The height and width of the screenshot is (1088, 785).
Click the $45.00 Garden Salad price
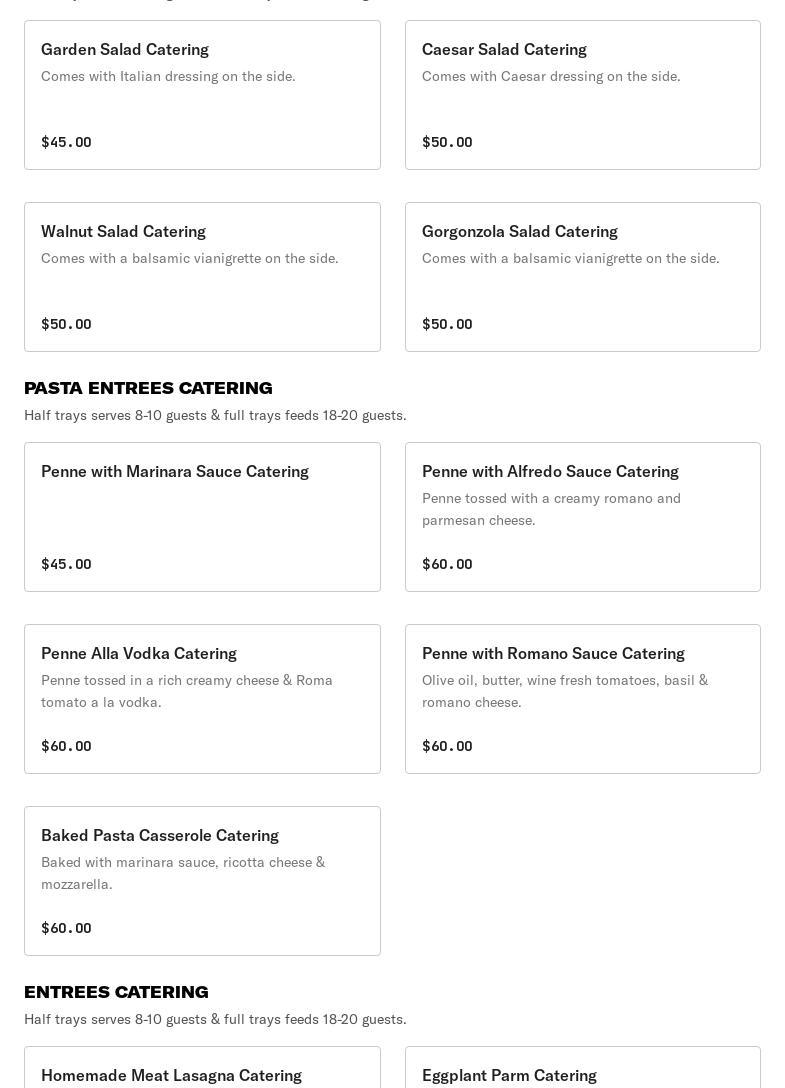pyautogui.click(x=66, y=142)
